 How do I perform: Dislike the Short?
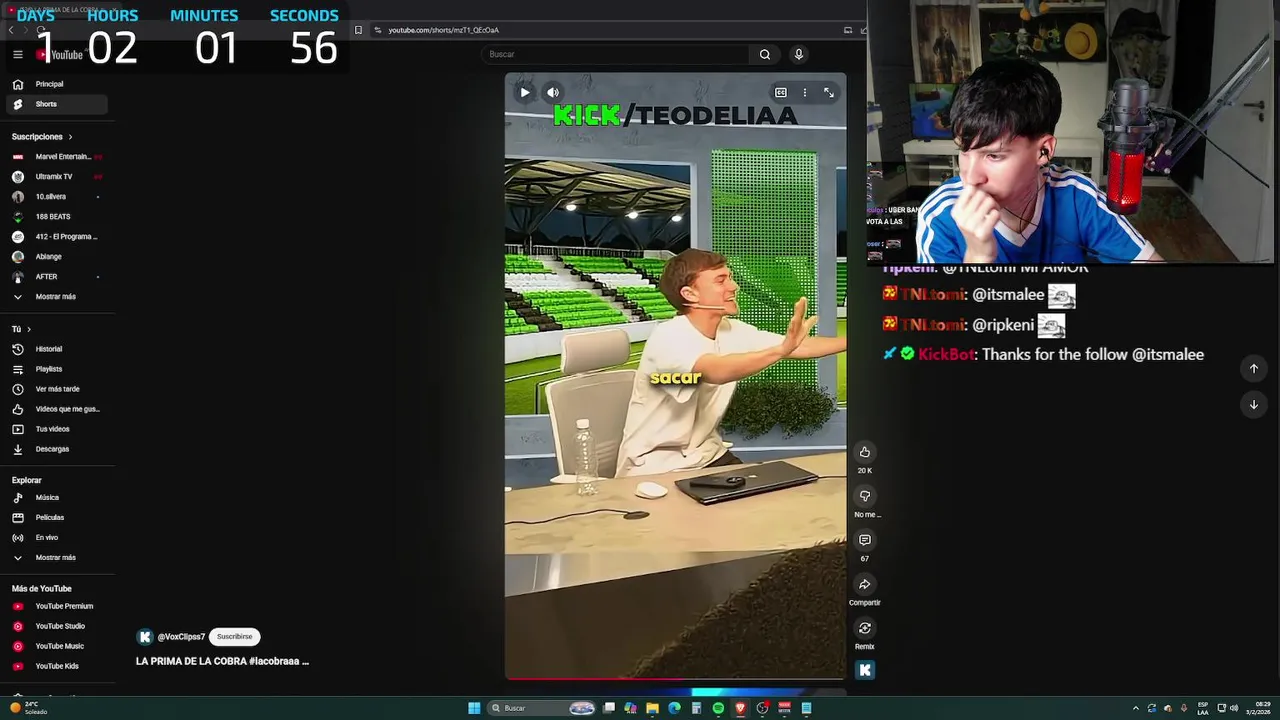865,496
